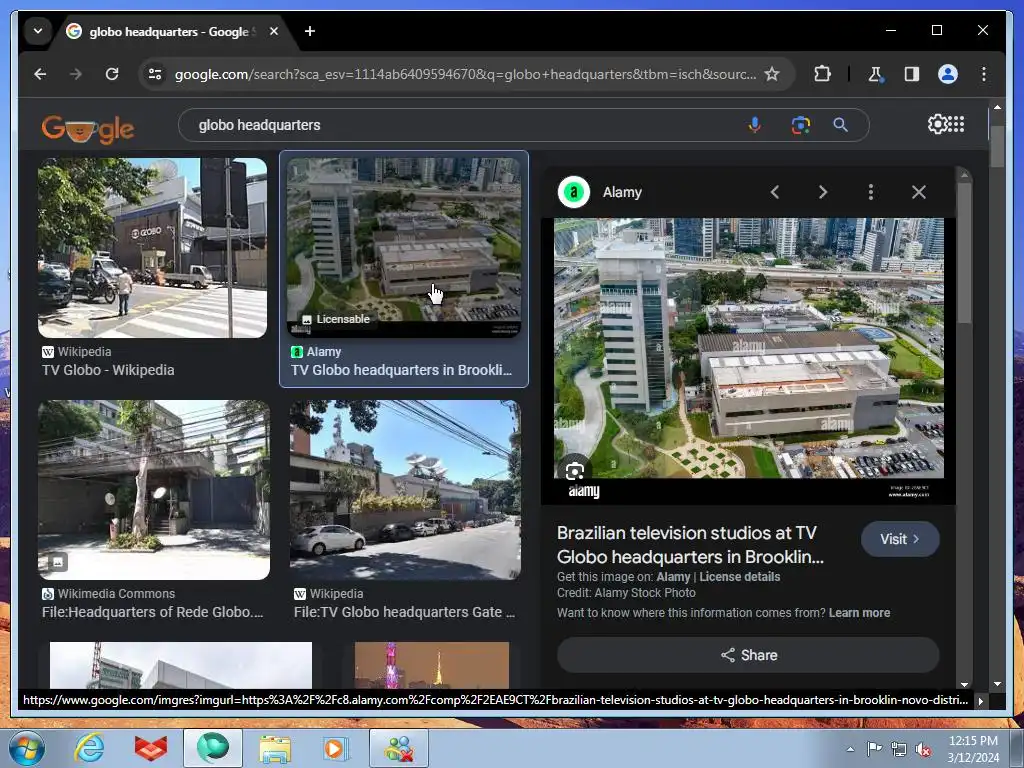Click the Google doodle logo
Screen dimensions: 1024x768
coord(88,128)
